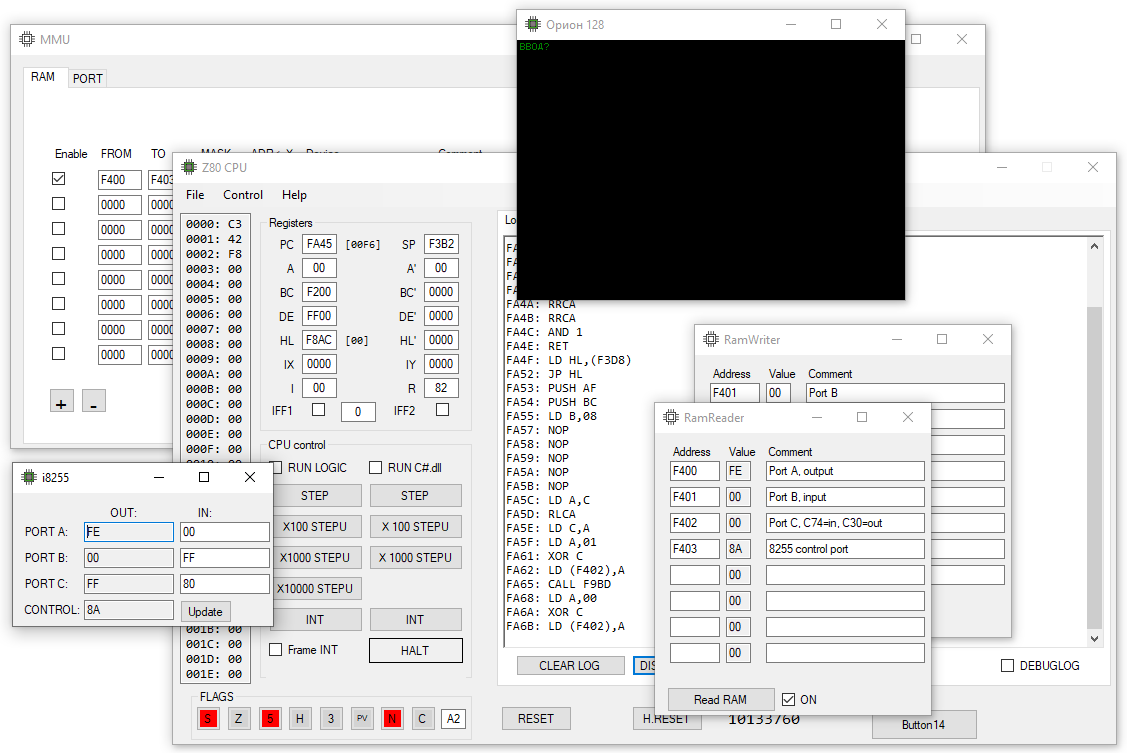Click the Орион 128 window chip icon
Viewport: 1127px width, 753px height.
click(533, 24)
